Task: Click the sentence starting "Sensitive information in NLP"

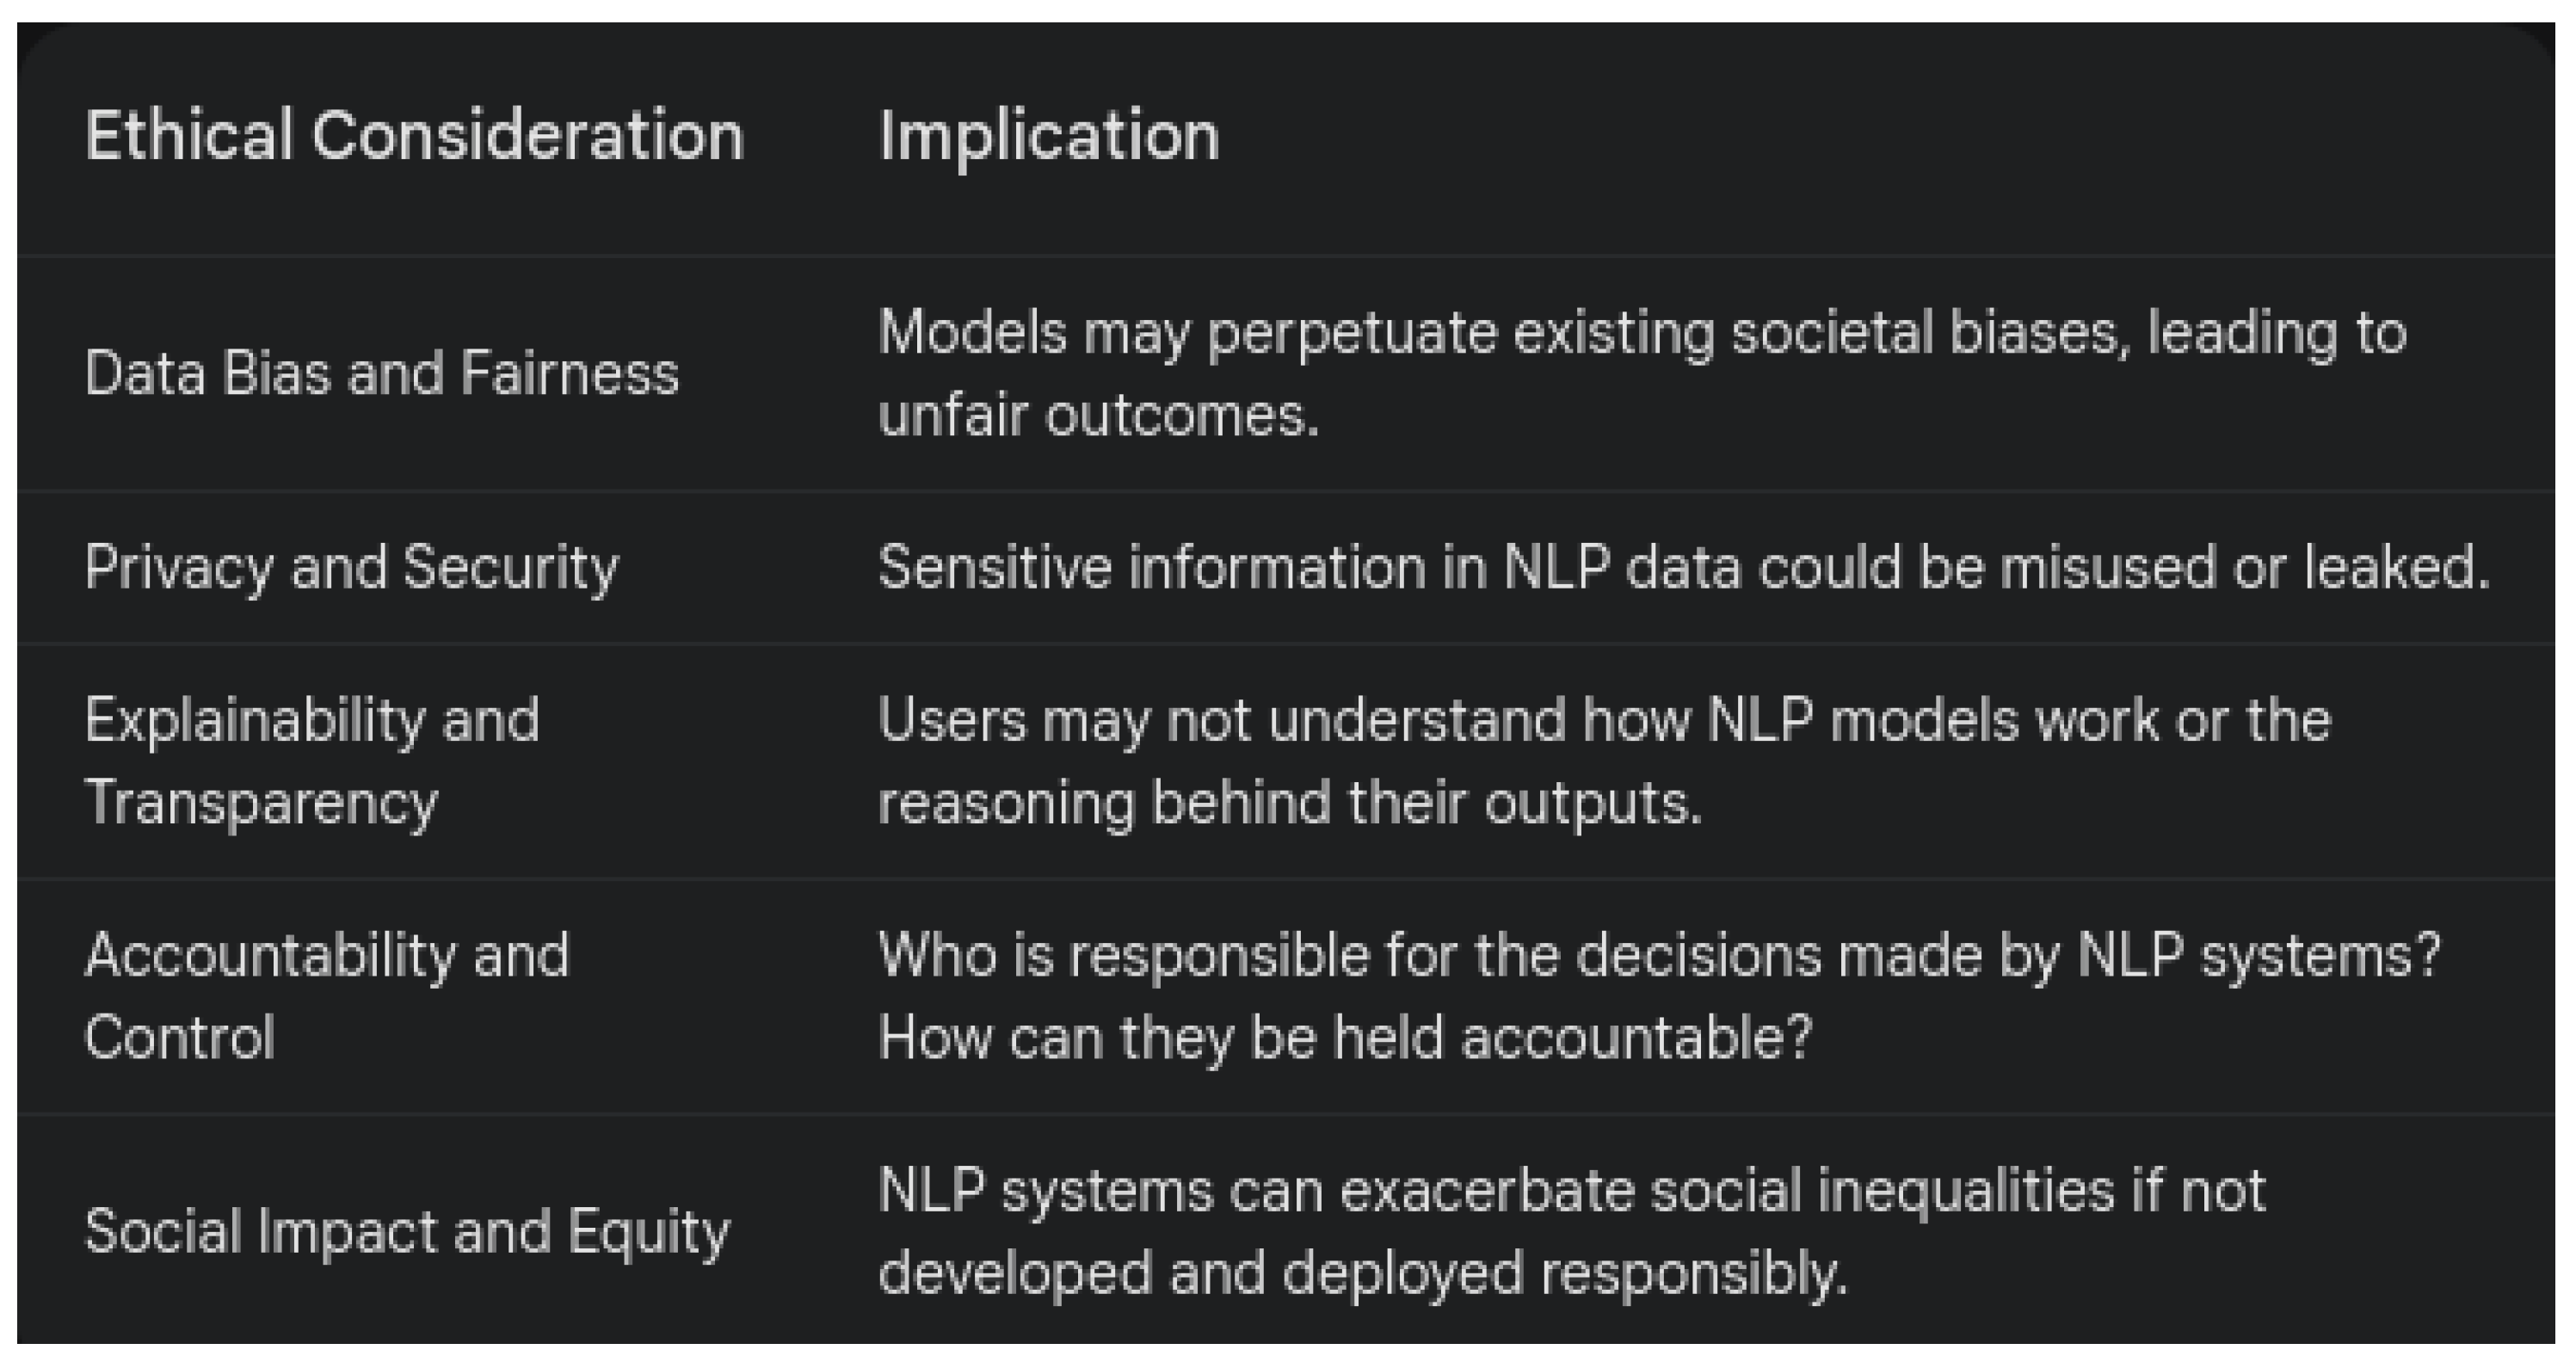Action: [1683, 567]
